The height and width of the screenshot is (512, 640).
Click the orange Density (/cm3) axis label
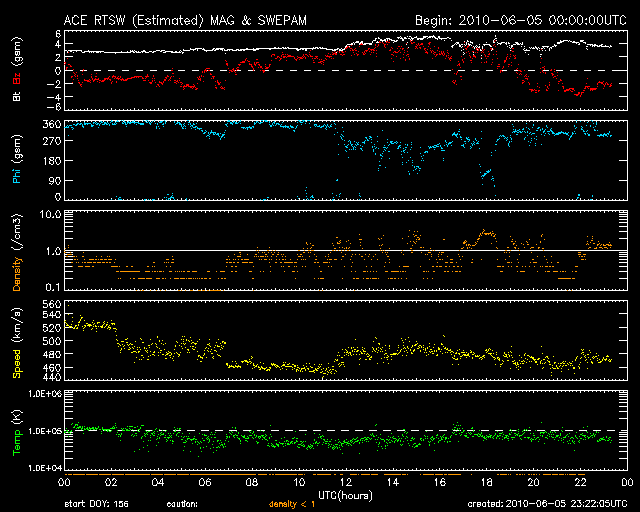click(16, 251)
